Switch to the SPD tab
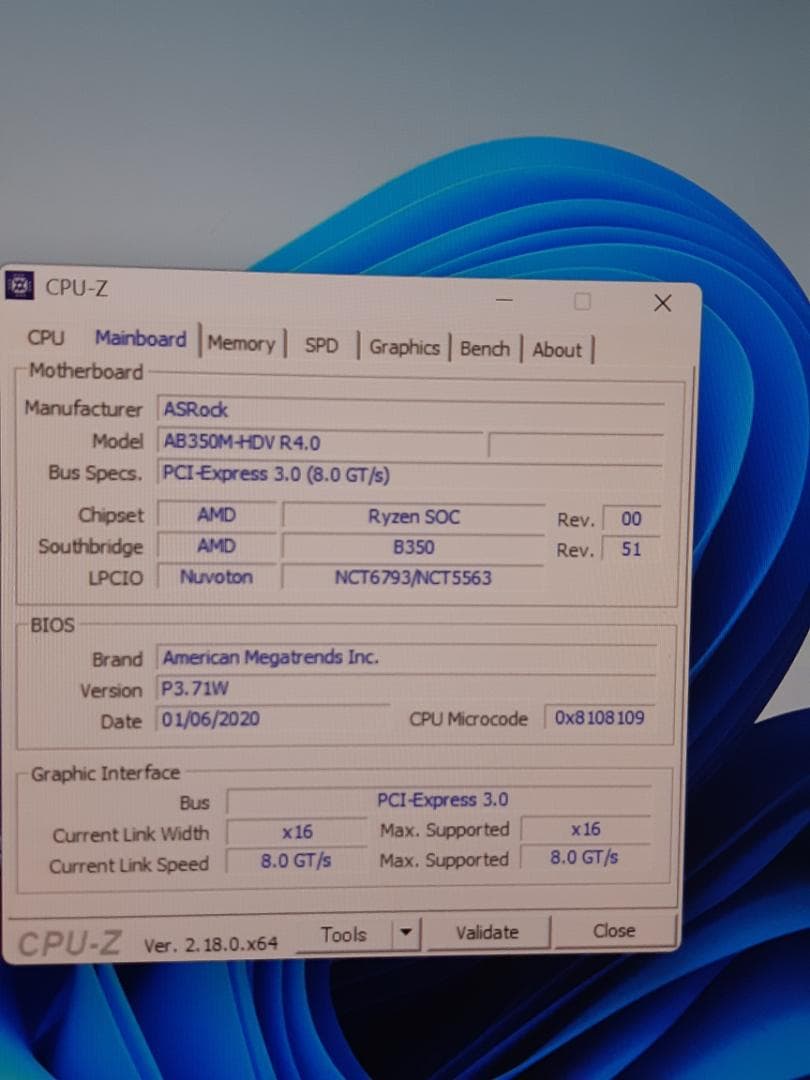This screenshot has height=1080, width=810. pos(321,345)
